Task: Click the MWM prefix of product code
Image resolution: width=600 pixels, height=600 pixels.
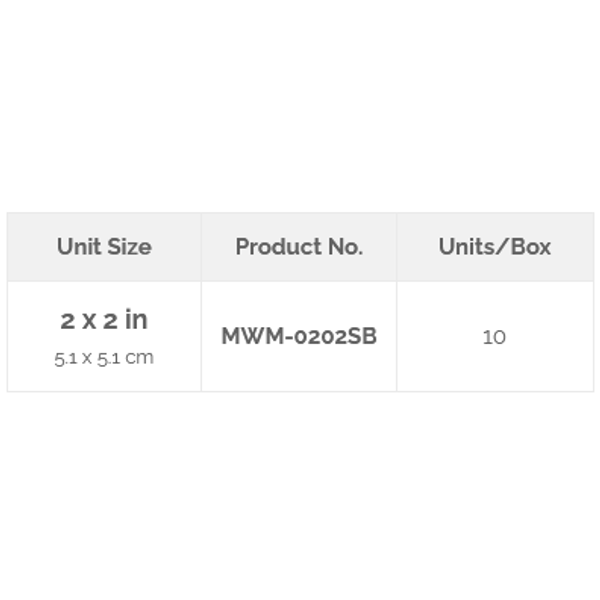Action: pyautogui.click(x=253, y=336)
